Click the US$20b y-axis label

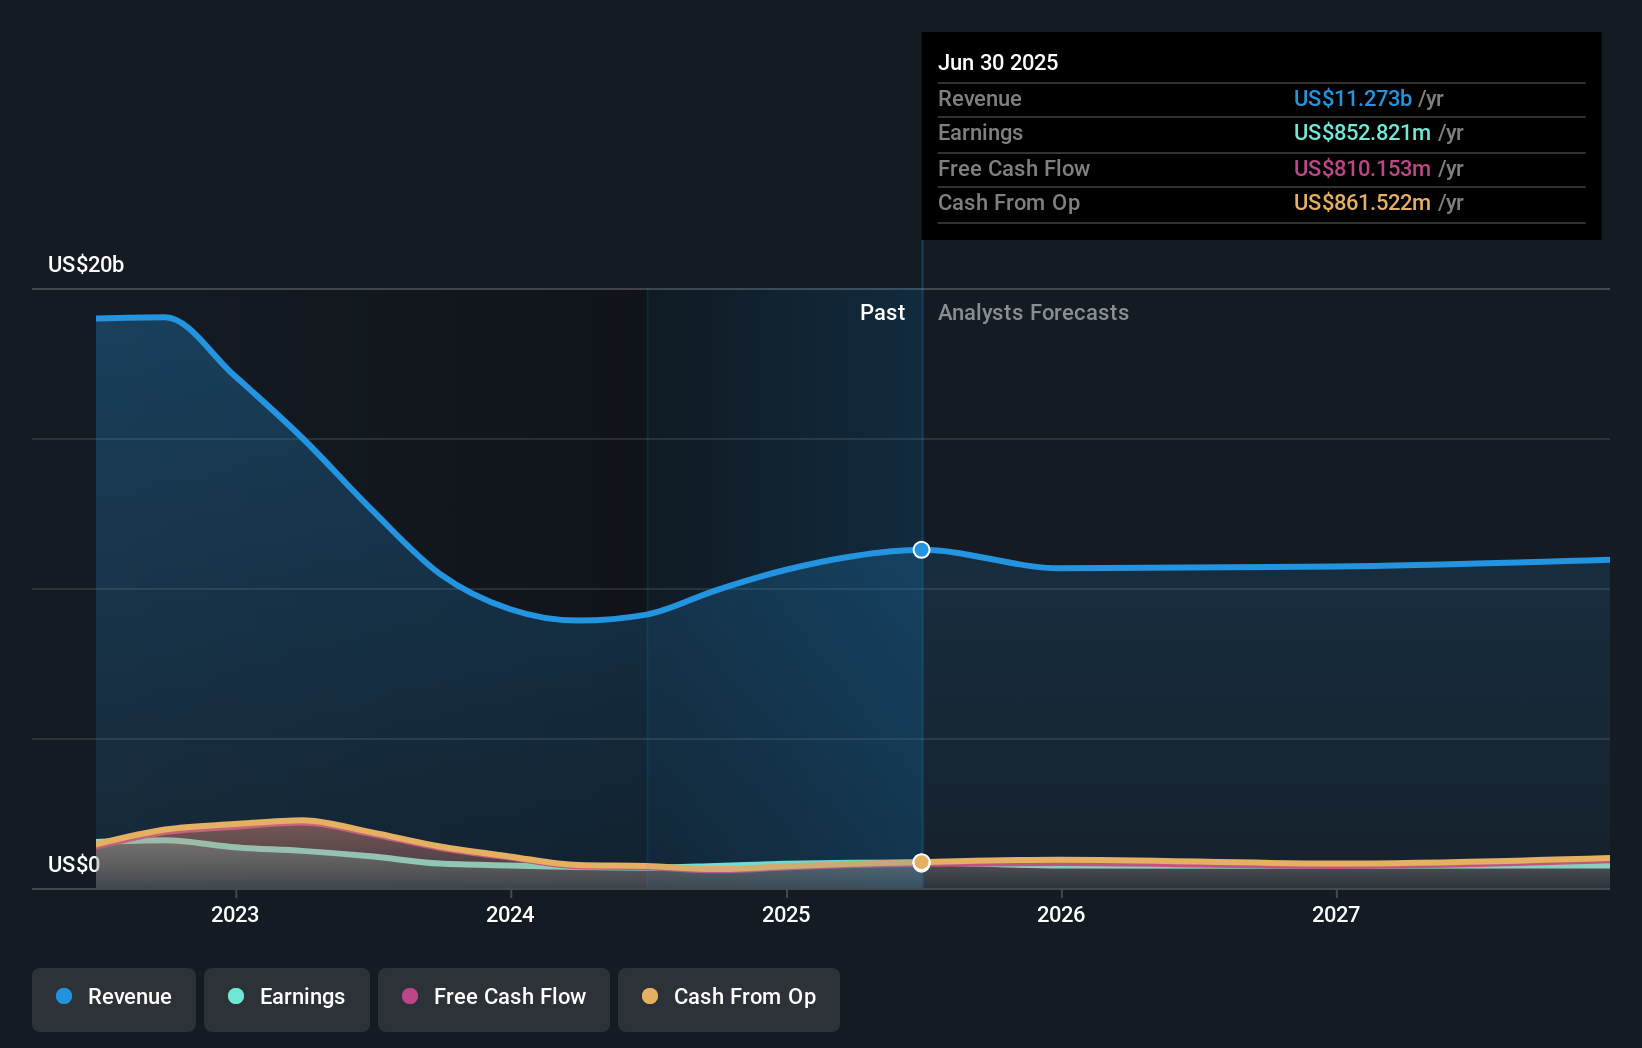[x=86, y=264]
